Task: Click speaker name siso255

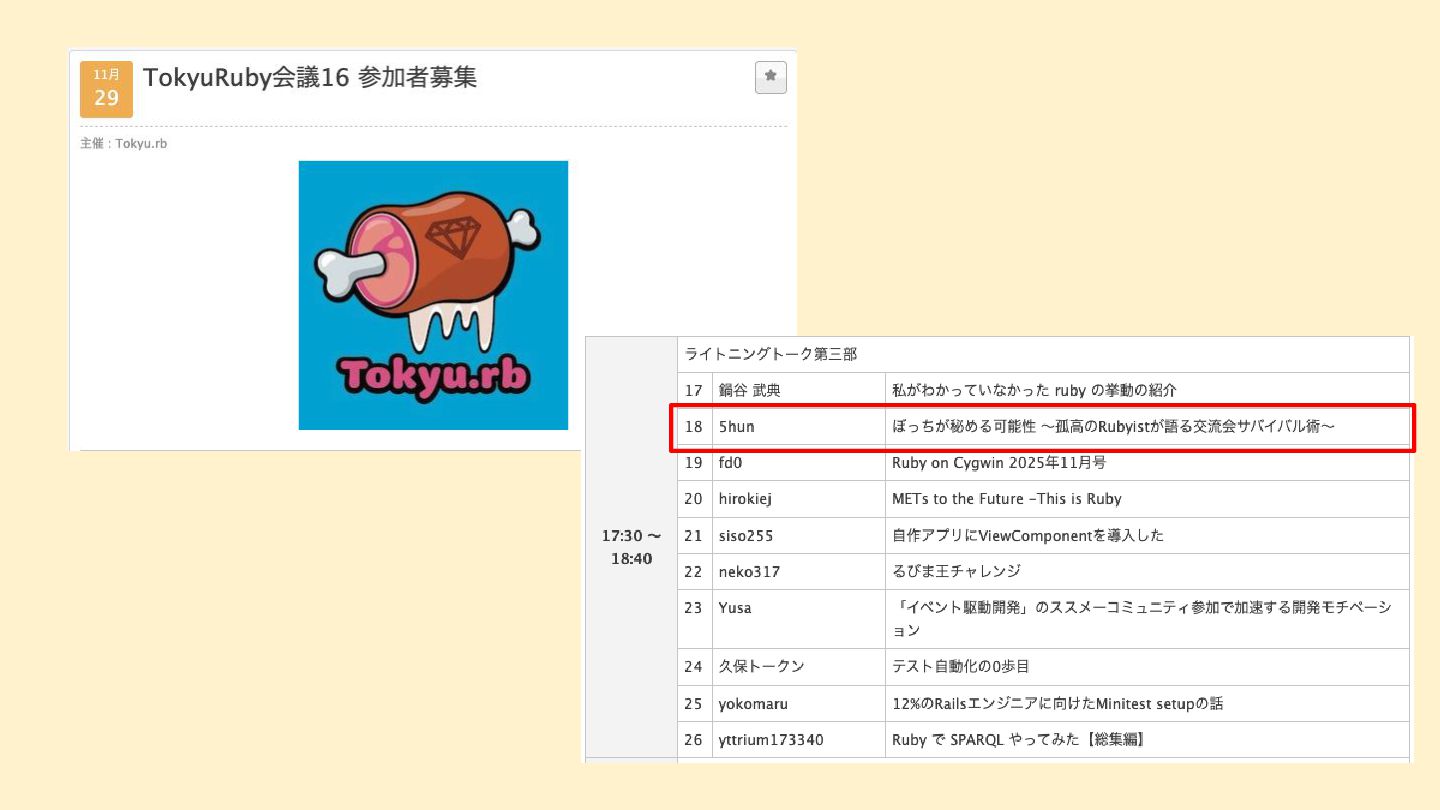Action: click(746, 536)
